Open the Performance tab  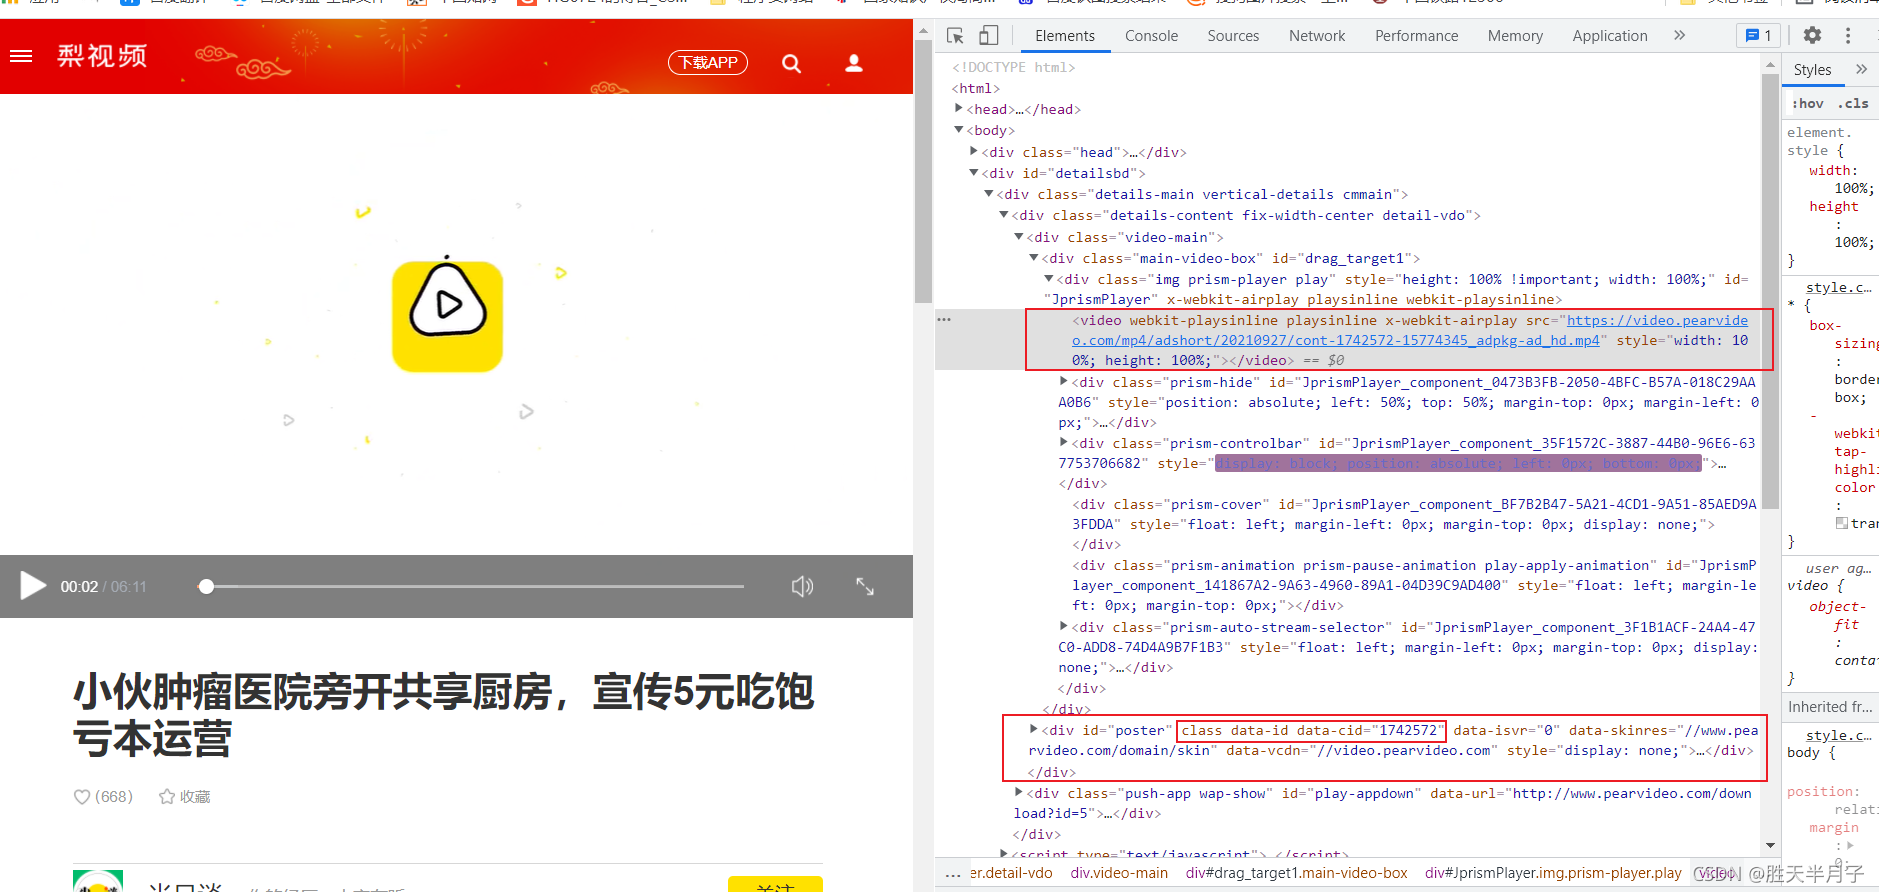point(1416,36)
